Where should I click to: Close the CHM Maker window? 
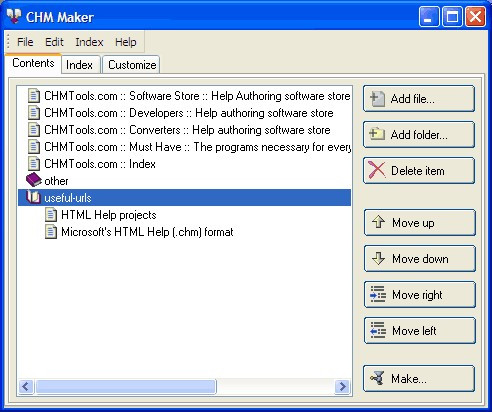pyautogui.click(x=475, y=16)
